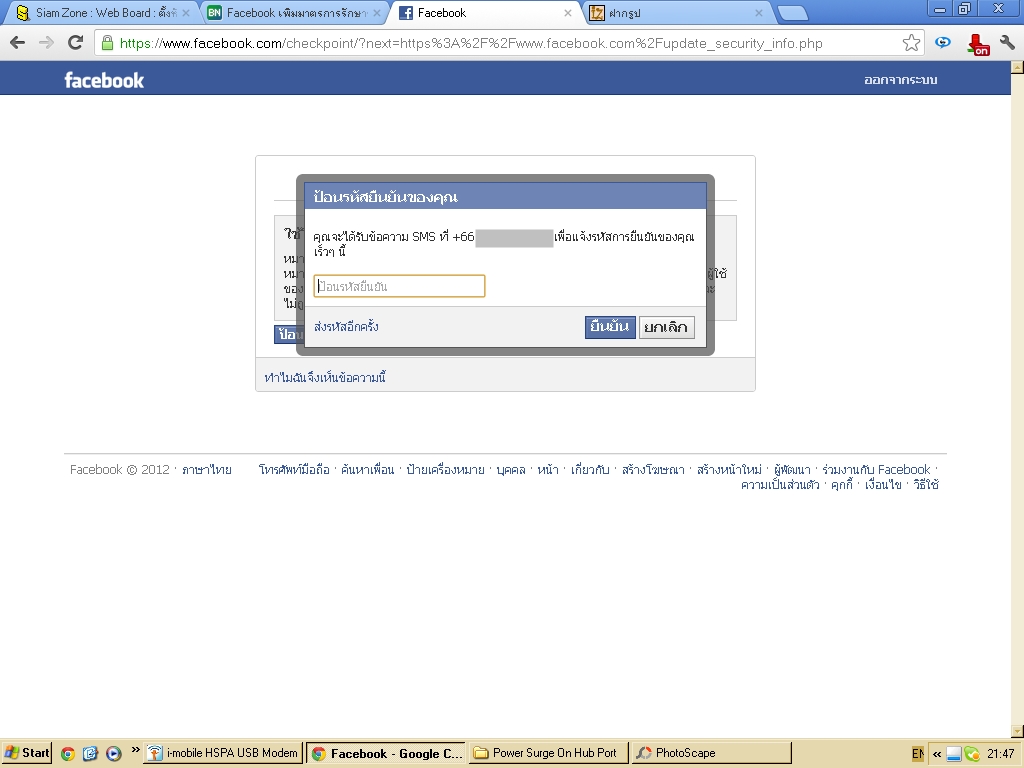Open the Windows Start menu
The width and height of the screenshot is (1024, 768).
[x=27, y=753]
